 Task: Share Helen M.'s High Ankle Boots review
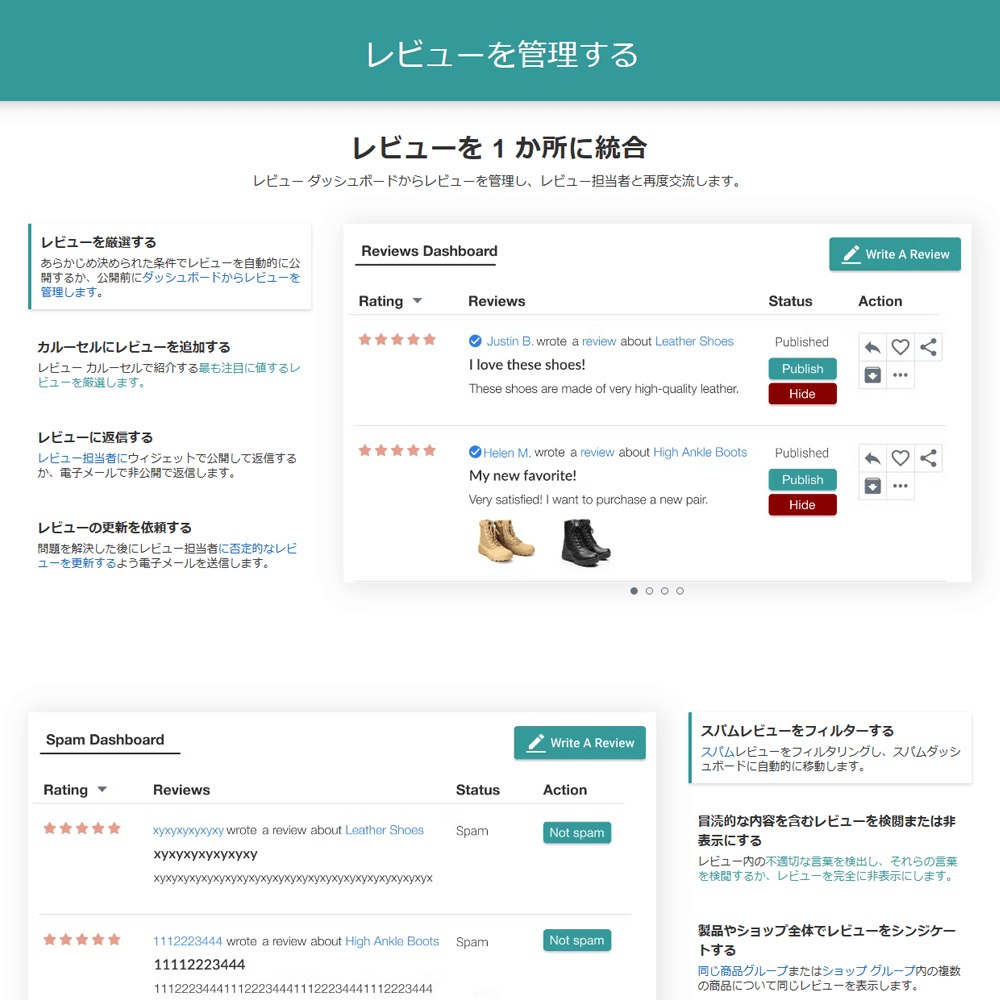[928, 458]
